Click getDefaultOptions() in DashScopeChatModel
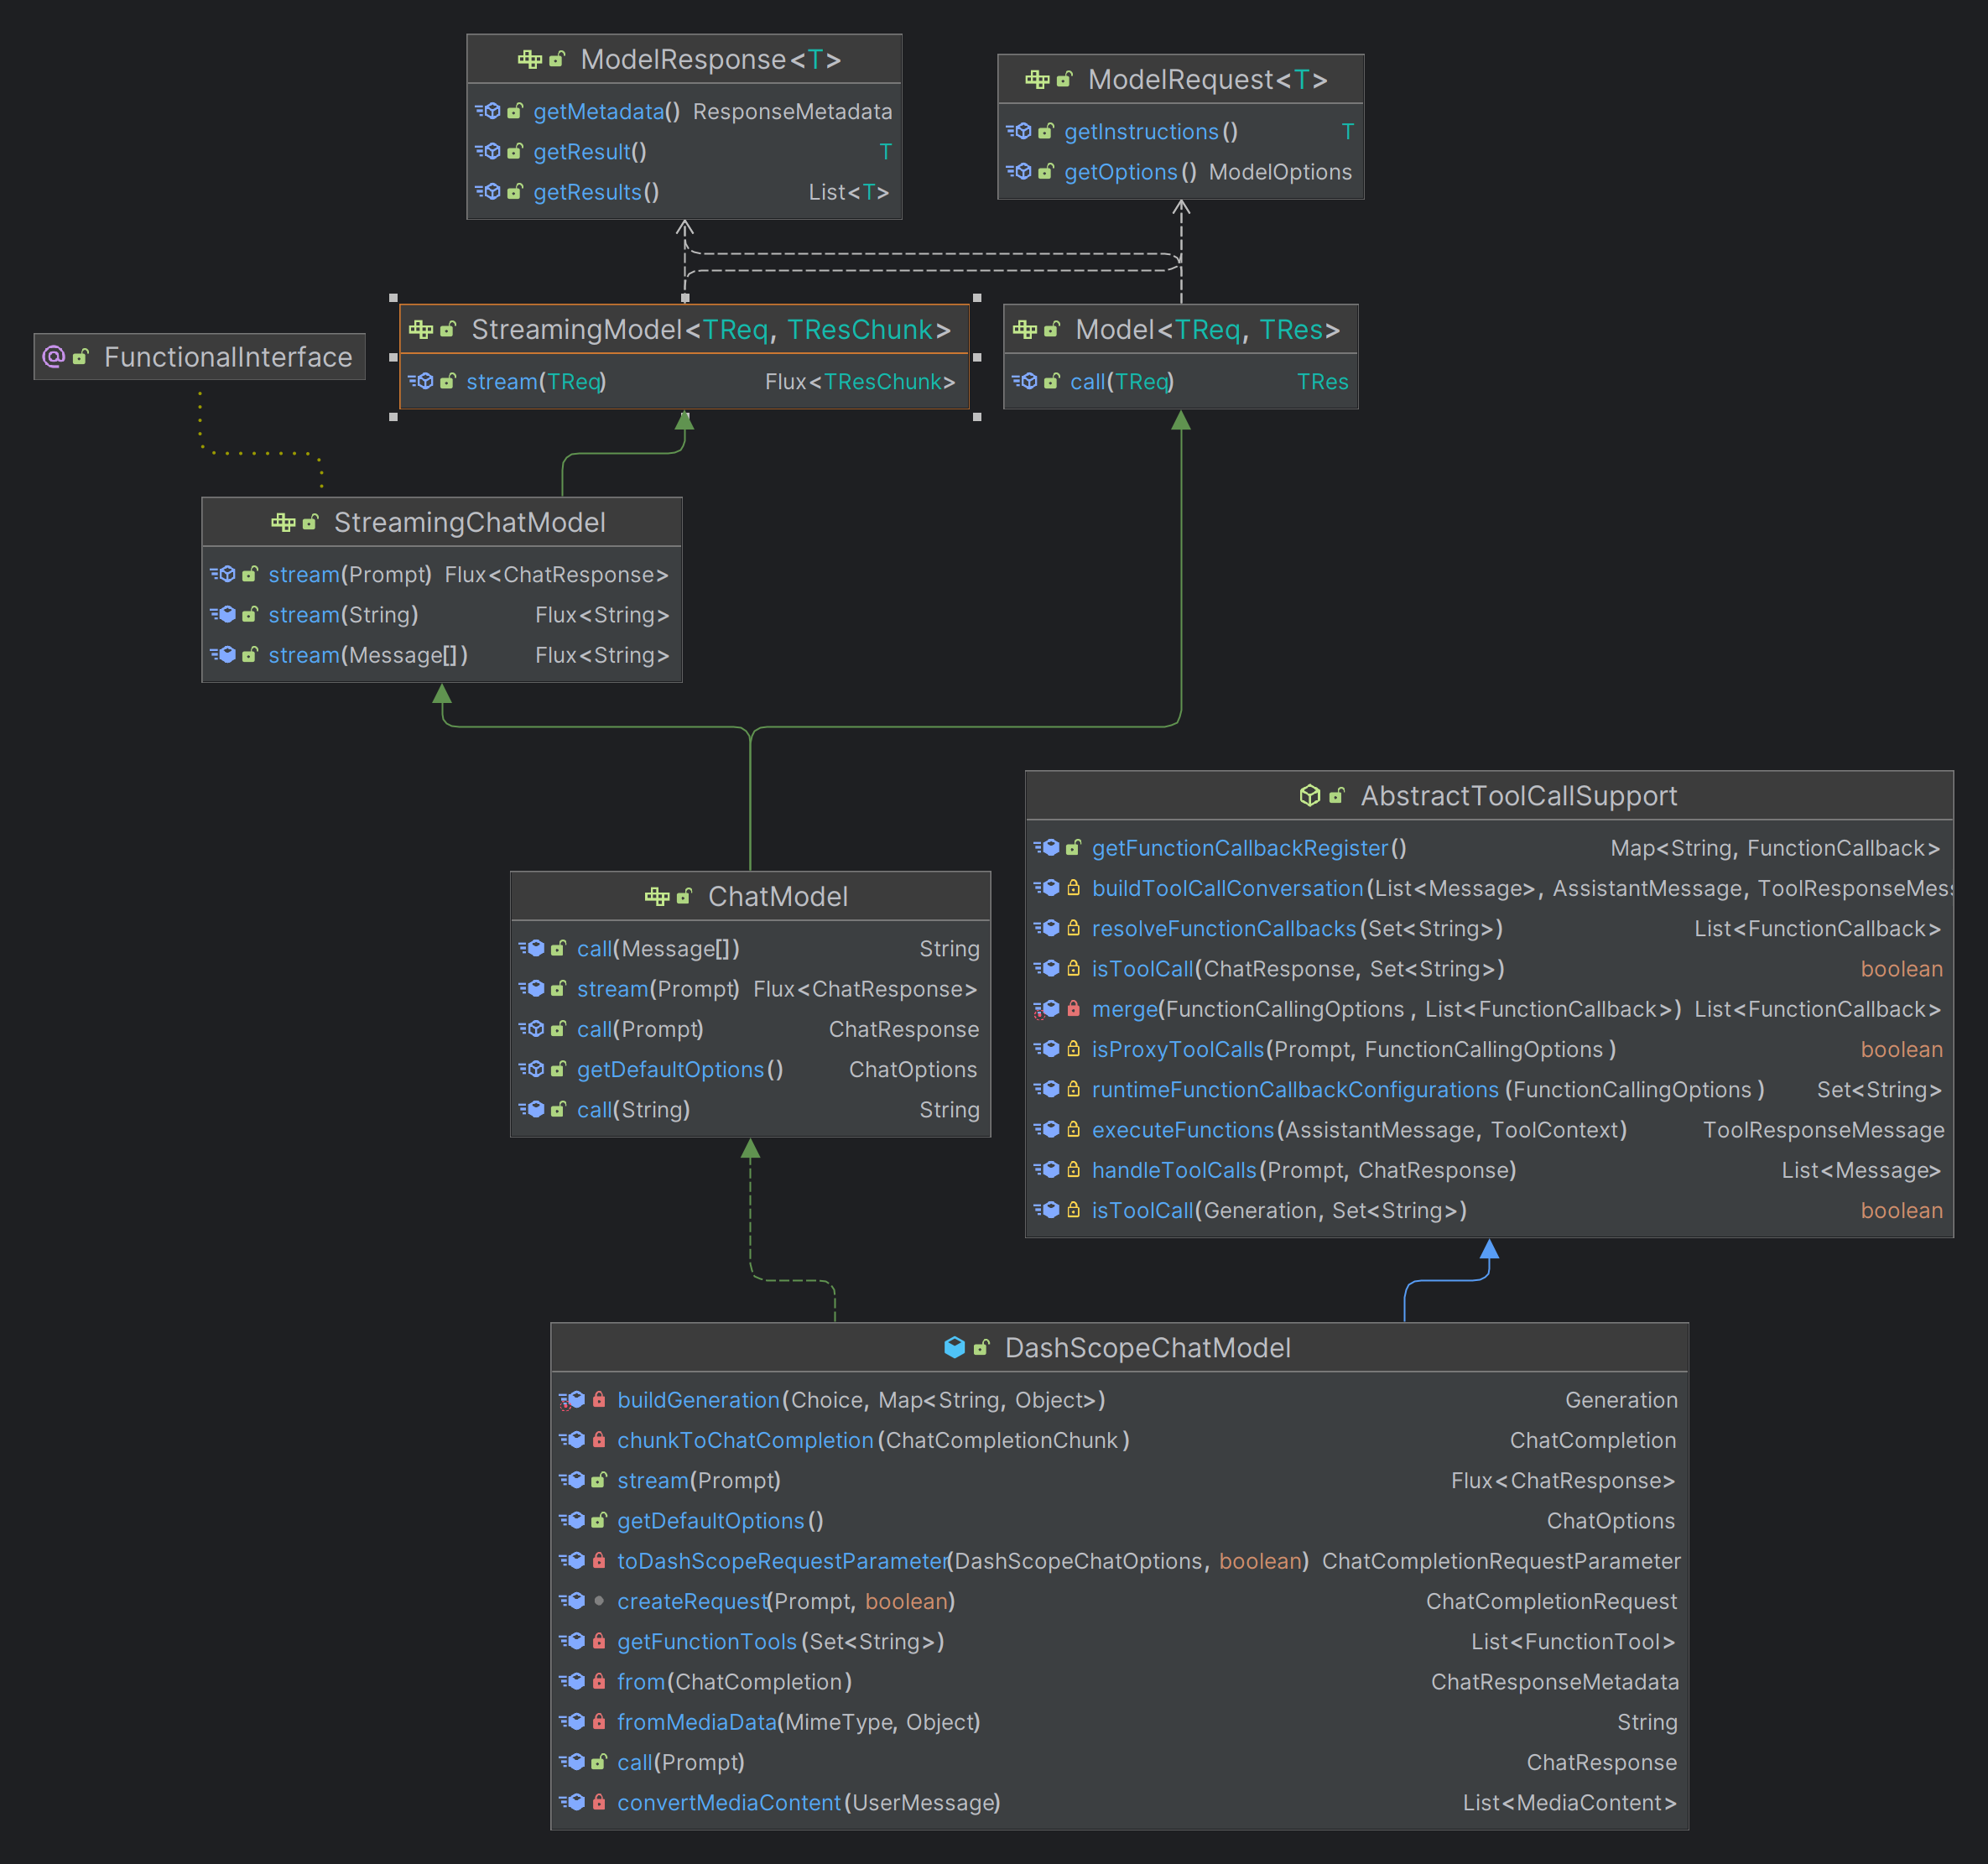Screen dimensions: 1988x1864 pos(720,1521)
